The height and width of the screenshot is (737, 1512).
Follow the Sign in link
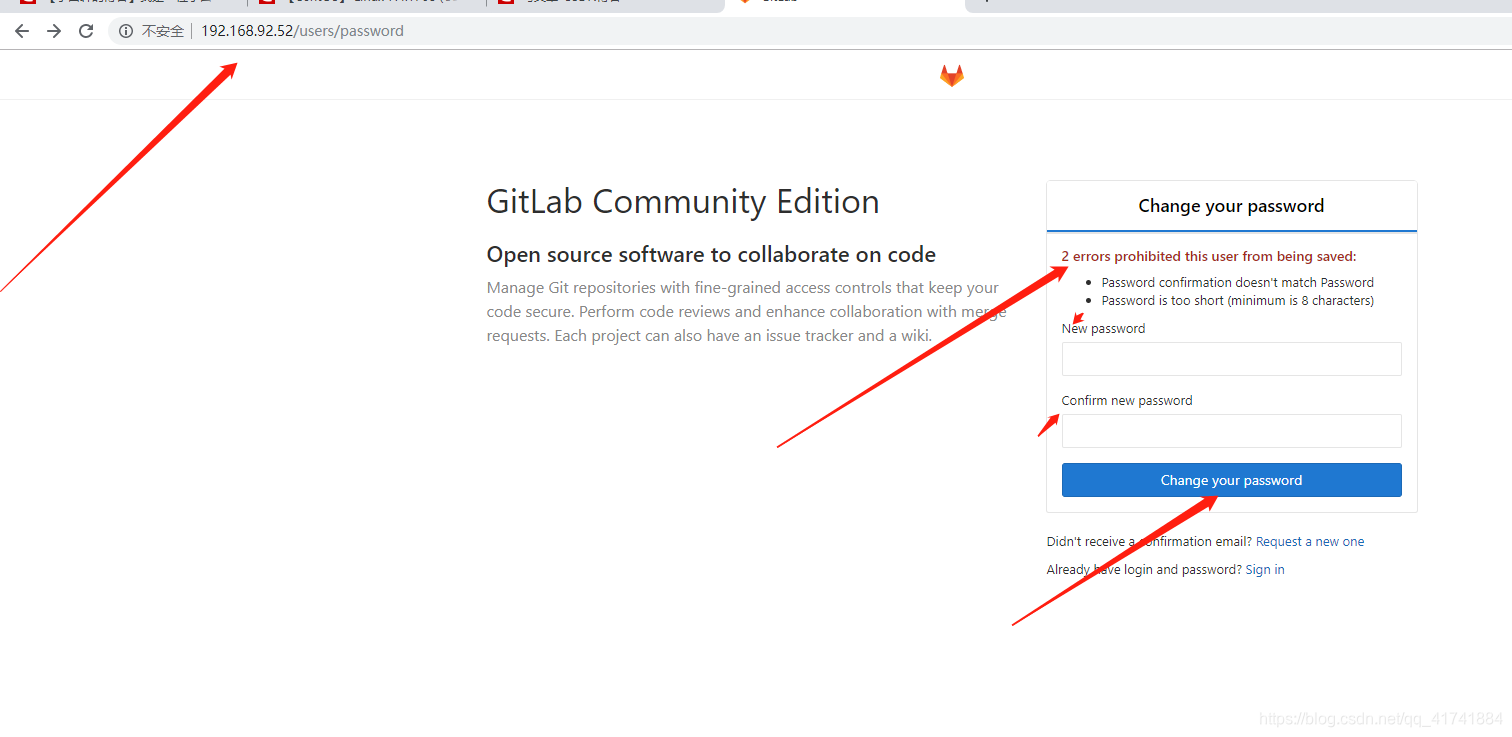1265,569
